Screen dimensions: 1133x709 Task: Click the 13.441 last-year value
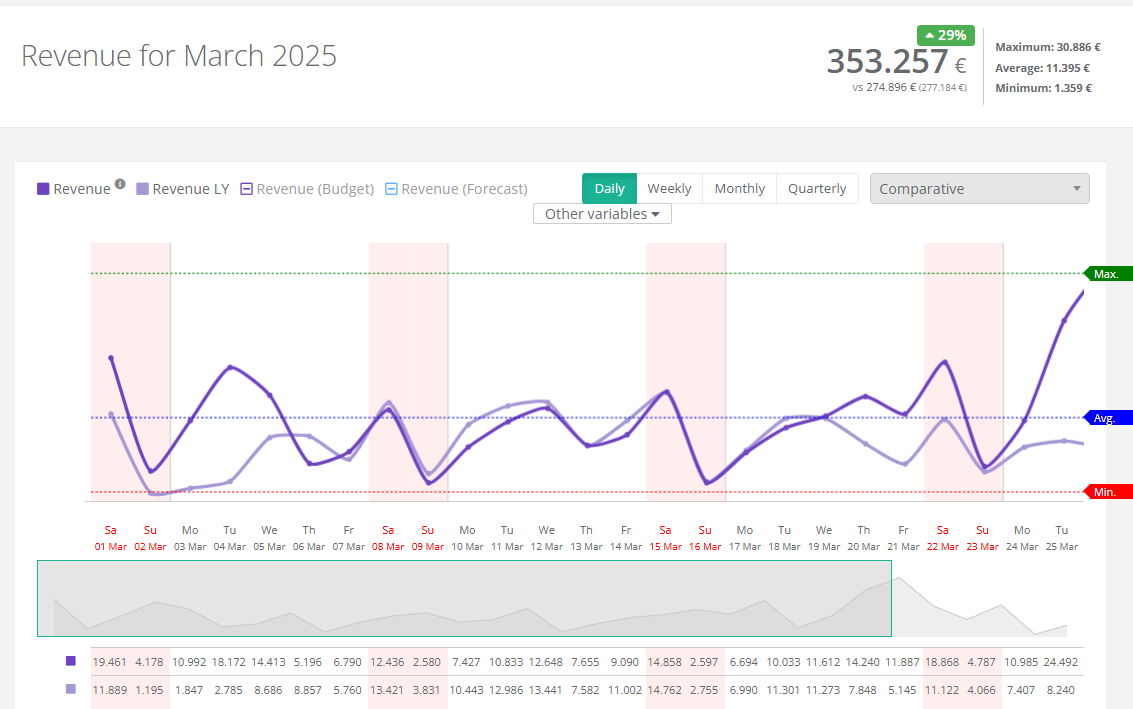click(x=545, y=690)
